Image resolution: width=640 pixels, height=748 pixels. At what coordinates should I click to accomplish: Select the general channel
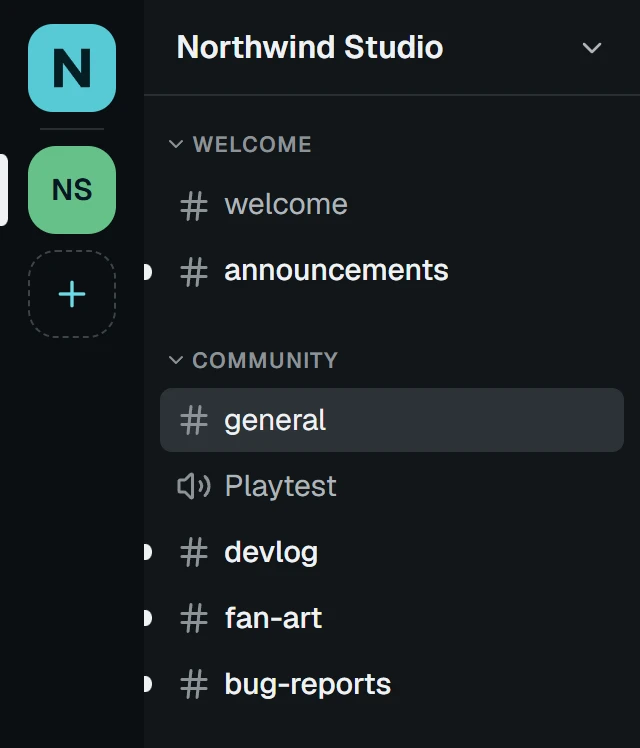pyautogui.click(x=392, y=420)
